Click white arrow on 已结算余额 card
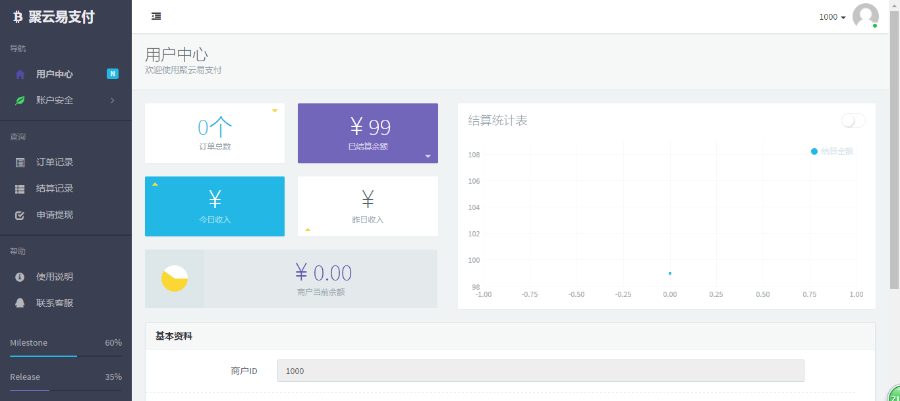 [x=428, y=156]
